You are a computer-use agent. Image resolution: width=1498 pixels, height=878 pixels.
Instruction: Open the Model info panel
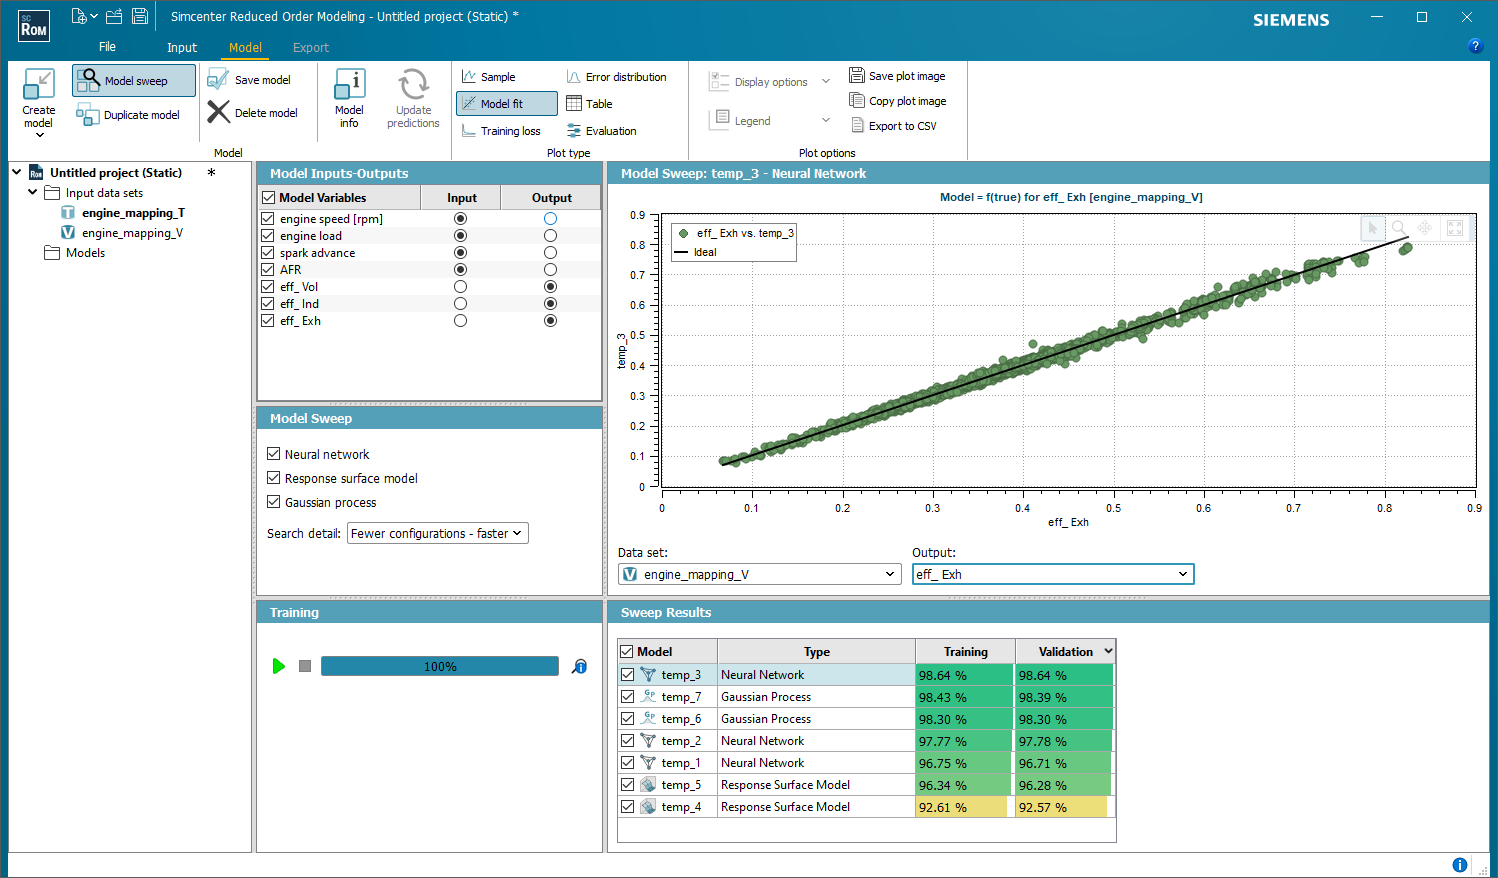[x=349, y=97]
